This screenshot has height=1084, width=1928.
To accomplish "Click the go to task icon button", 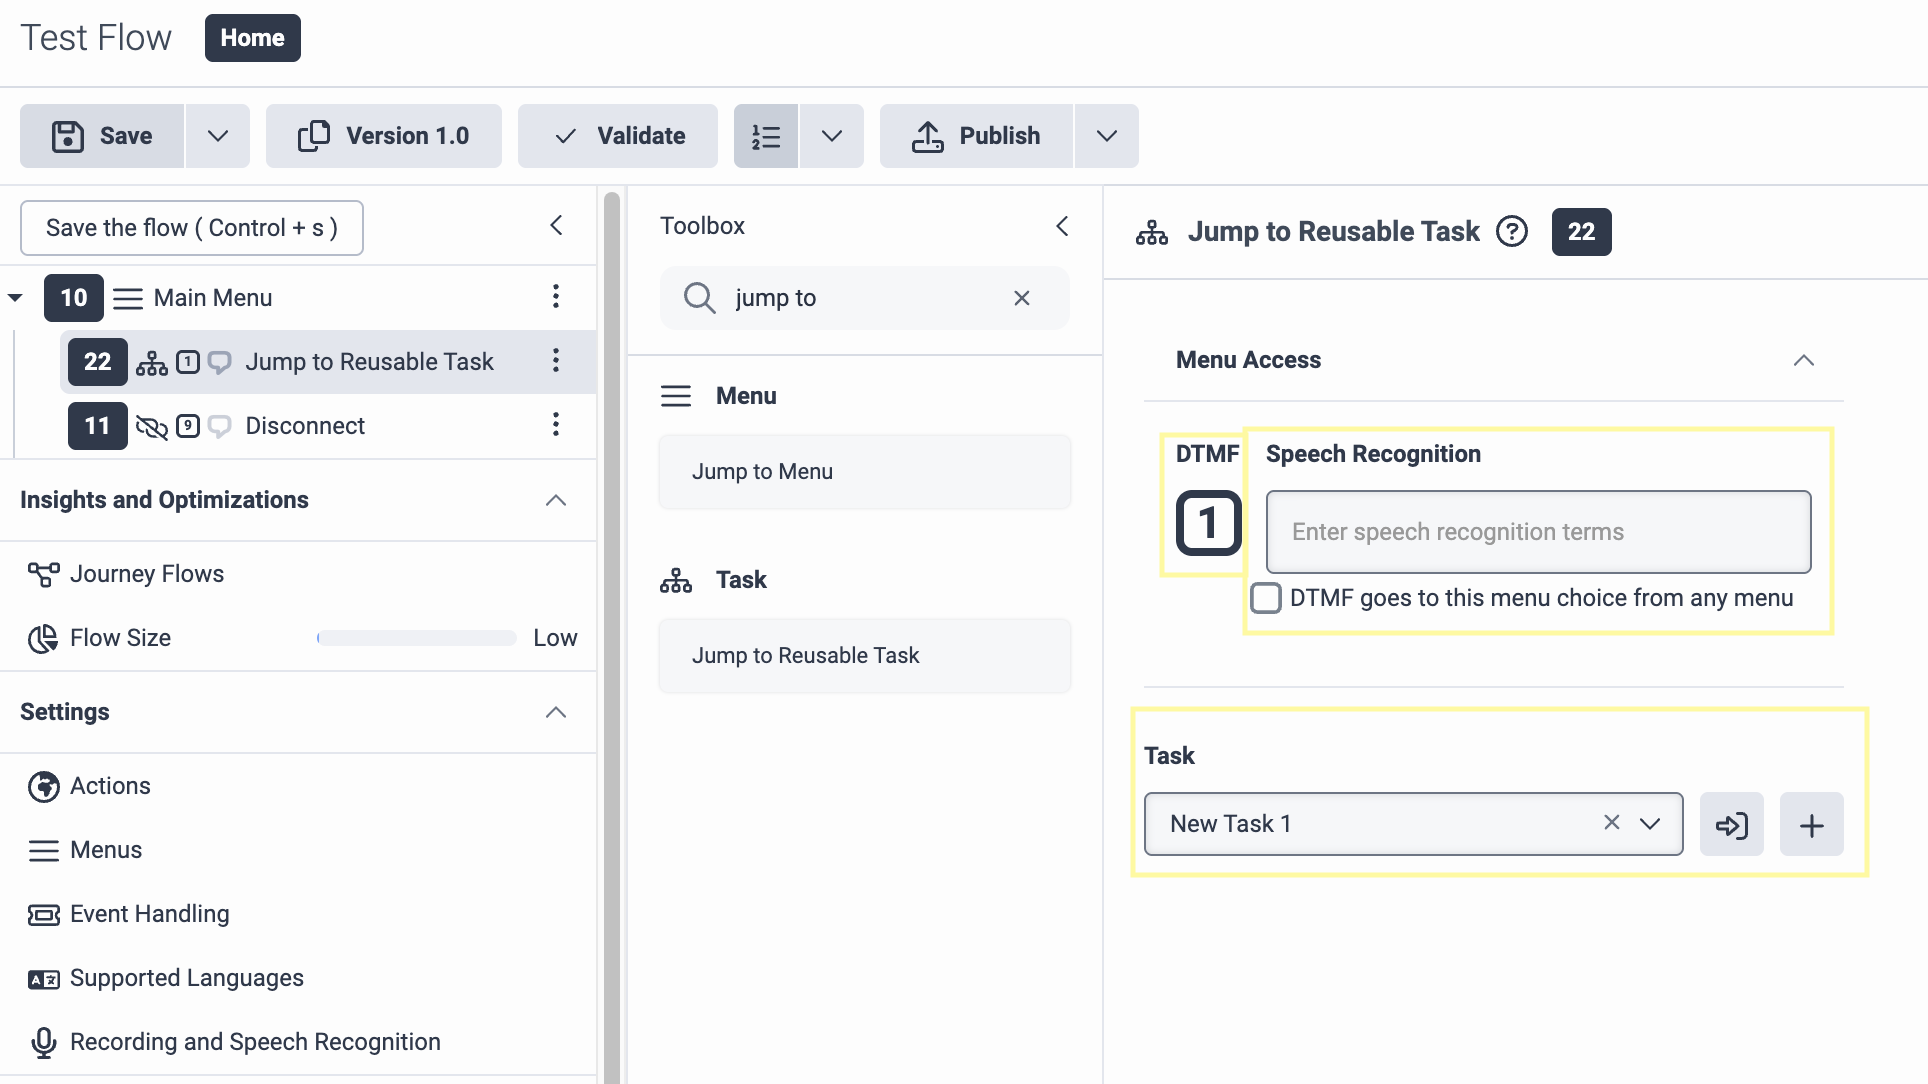I will [x=1731, y=825].
